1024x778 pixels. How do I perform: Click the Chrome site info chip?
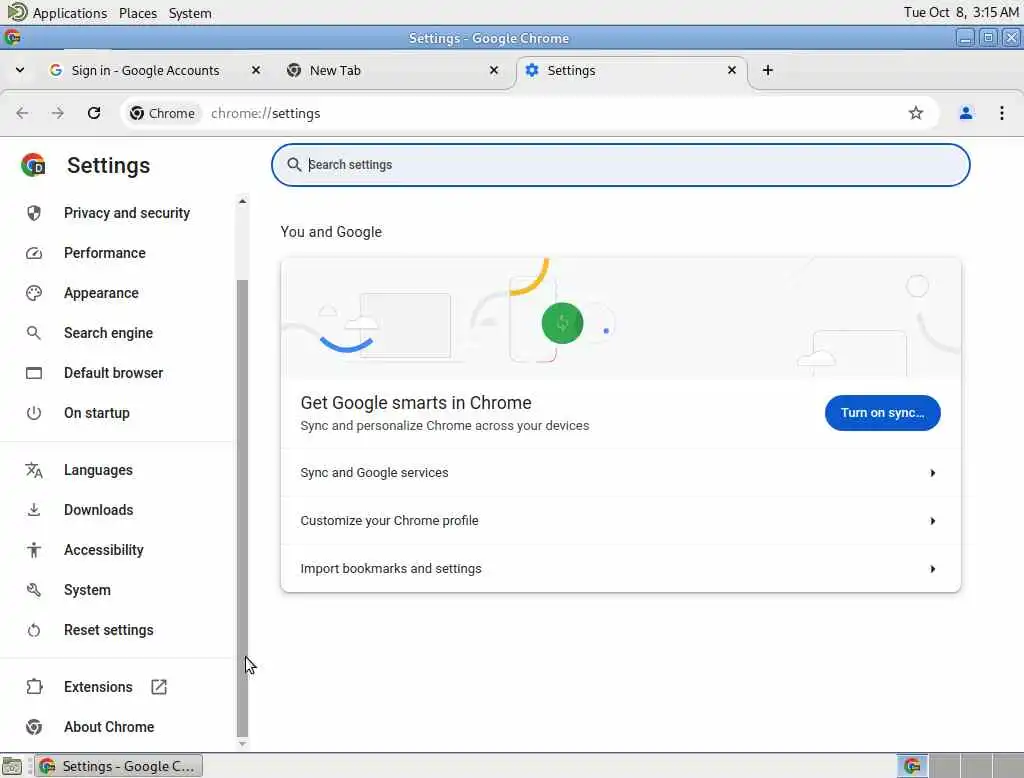click(163, 113)
